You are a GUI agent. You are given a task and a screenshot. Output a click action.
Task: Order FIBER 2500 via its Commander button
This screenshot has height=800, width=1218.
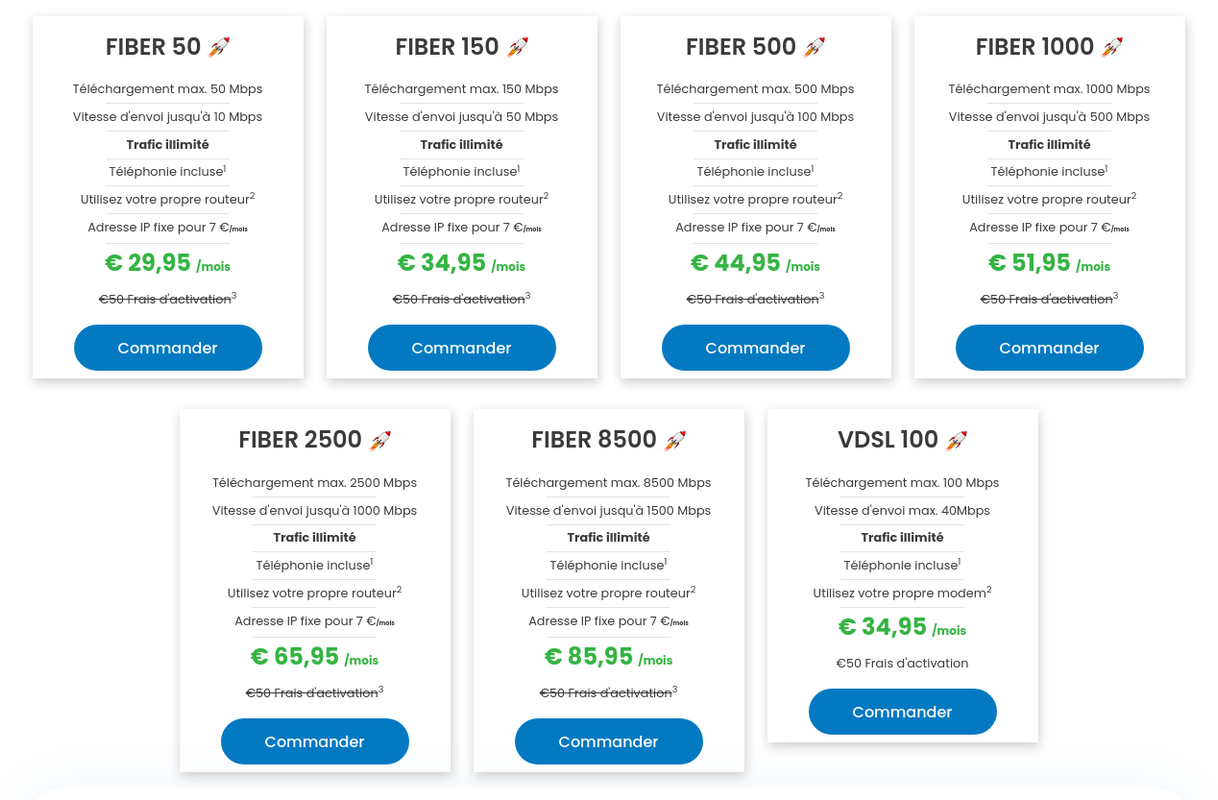point(315,742)
